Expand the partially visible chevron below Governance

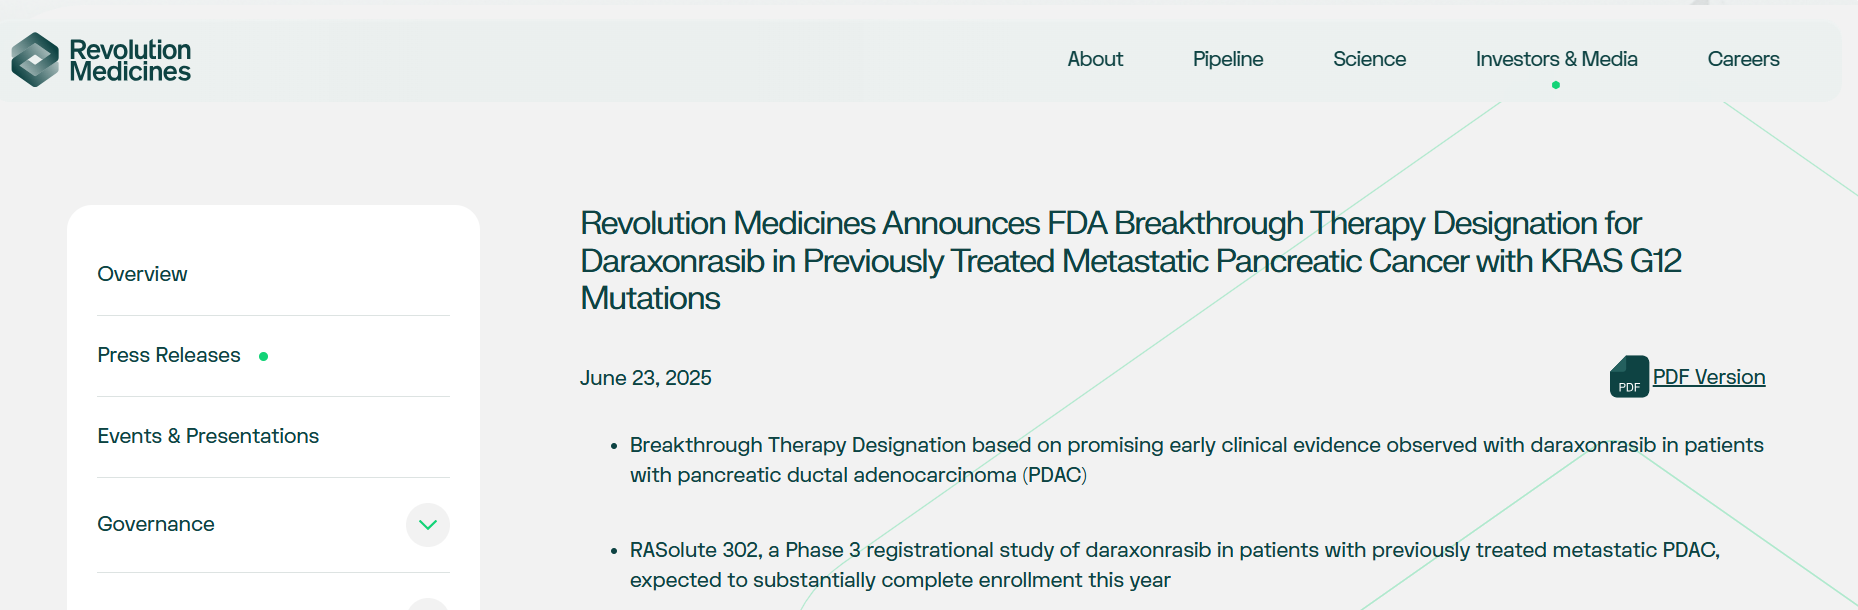point(428,604)
